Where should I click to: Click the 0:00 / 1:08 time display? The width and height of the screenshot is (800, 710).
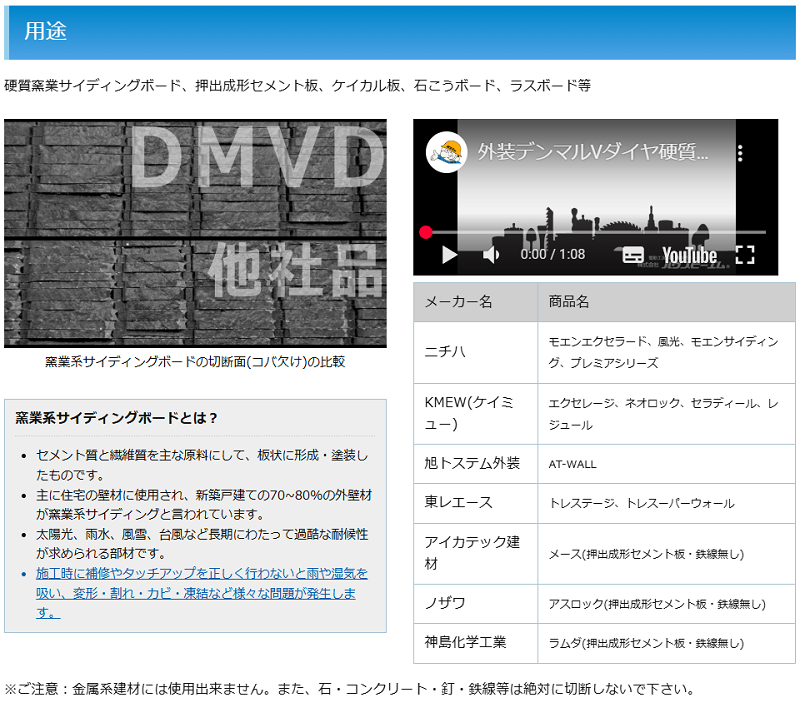pyautogui.click(x=553, y=254)
